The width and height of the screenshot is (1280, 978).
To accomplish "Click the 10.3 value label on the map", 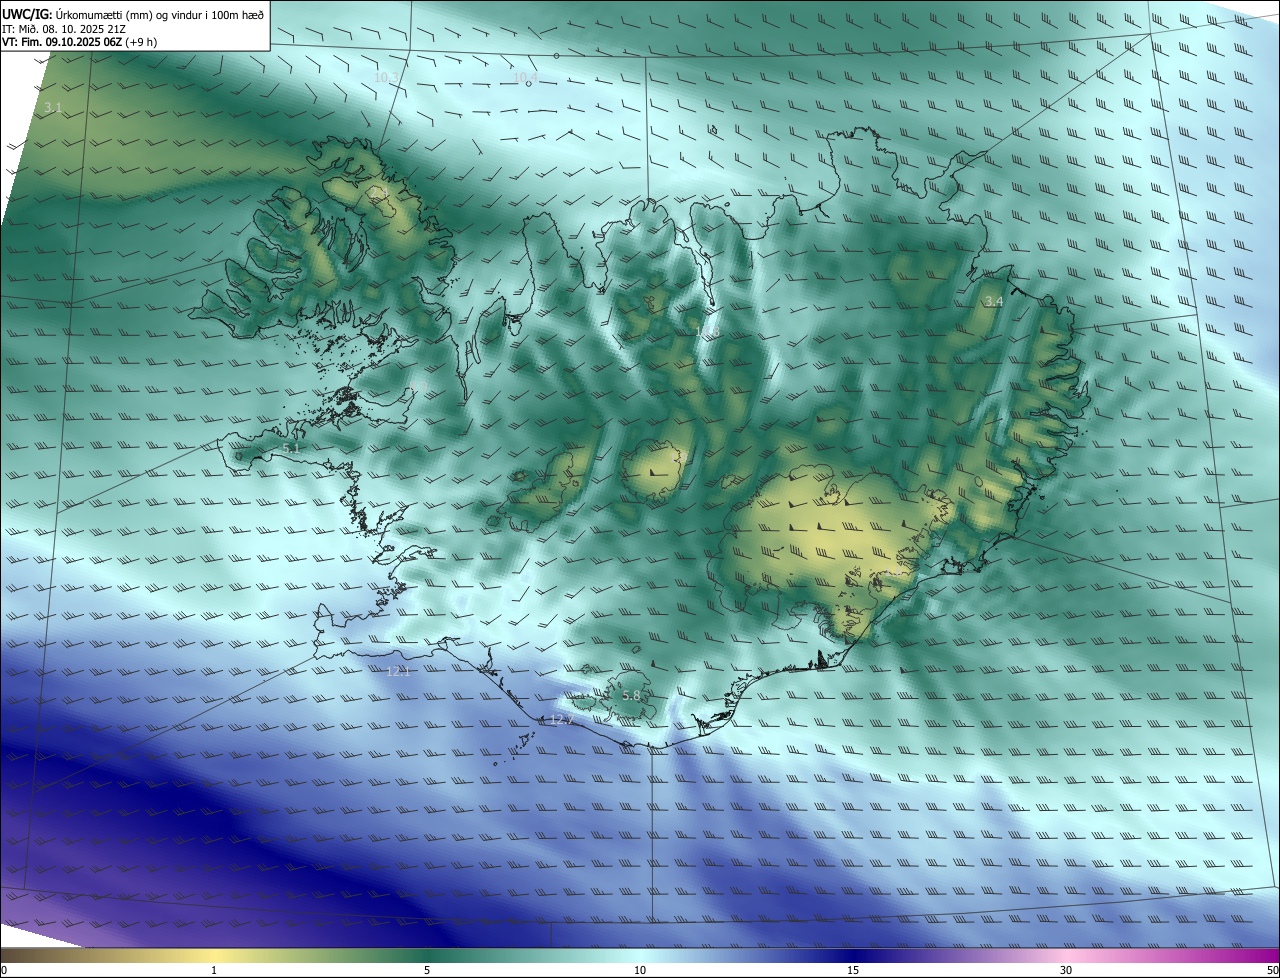I will 386,77.
